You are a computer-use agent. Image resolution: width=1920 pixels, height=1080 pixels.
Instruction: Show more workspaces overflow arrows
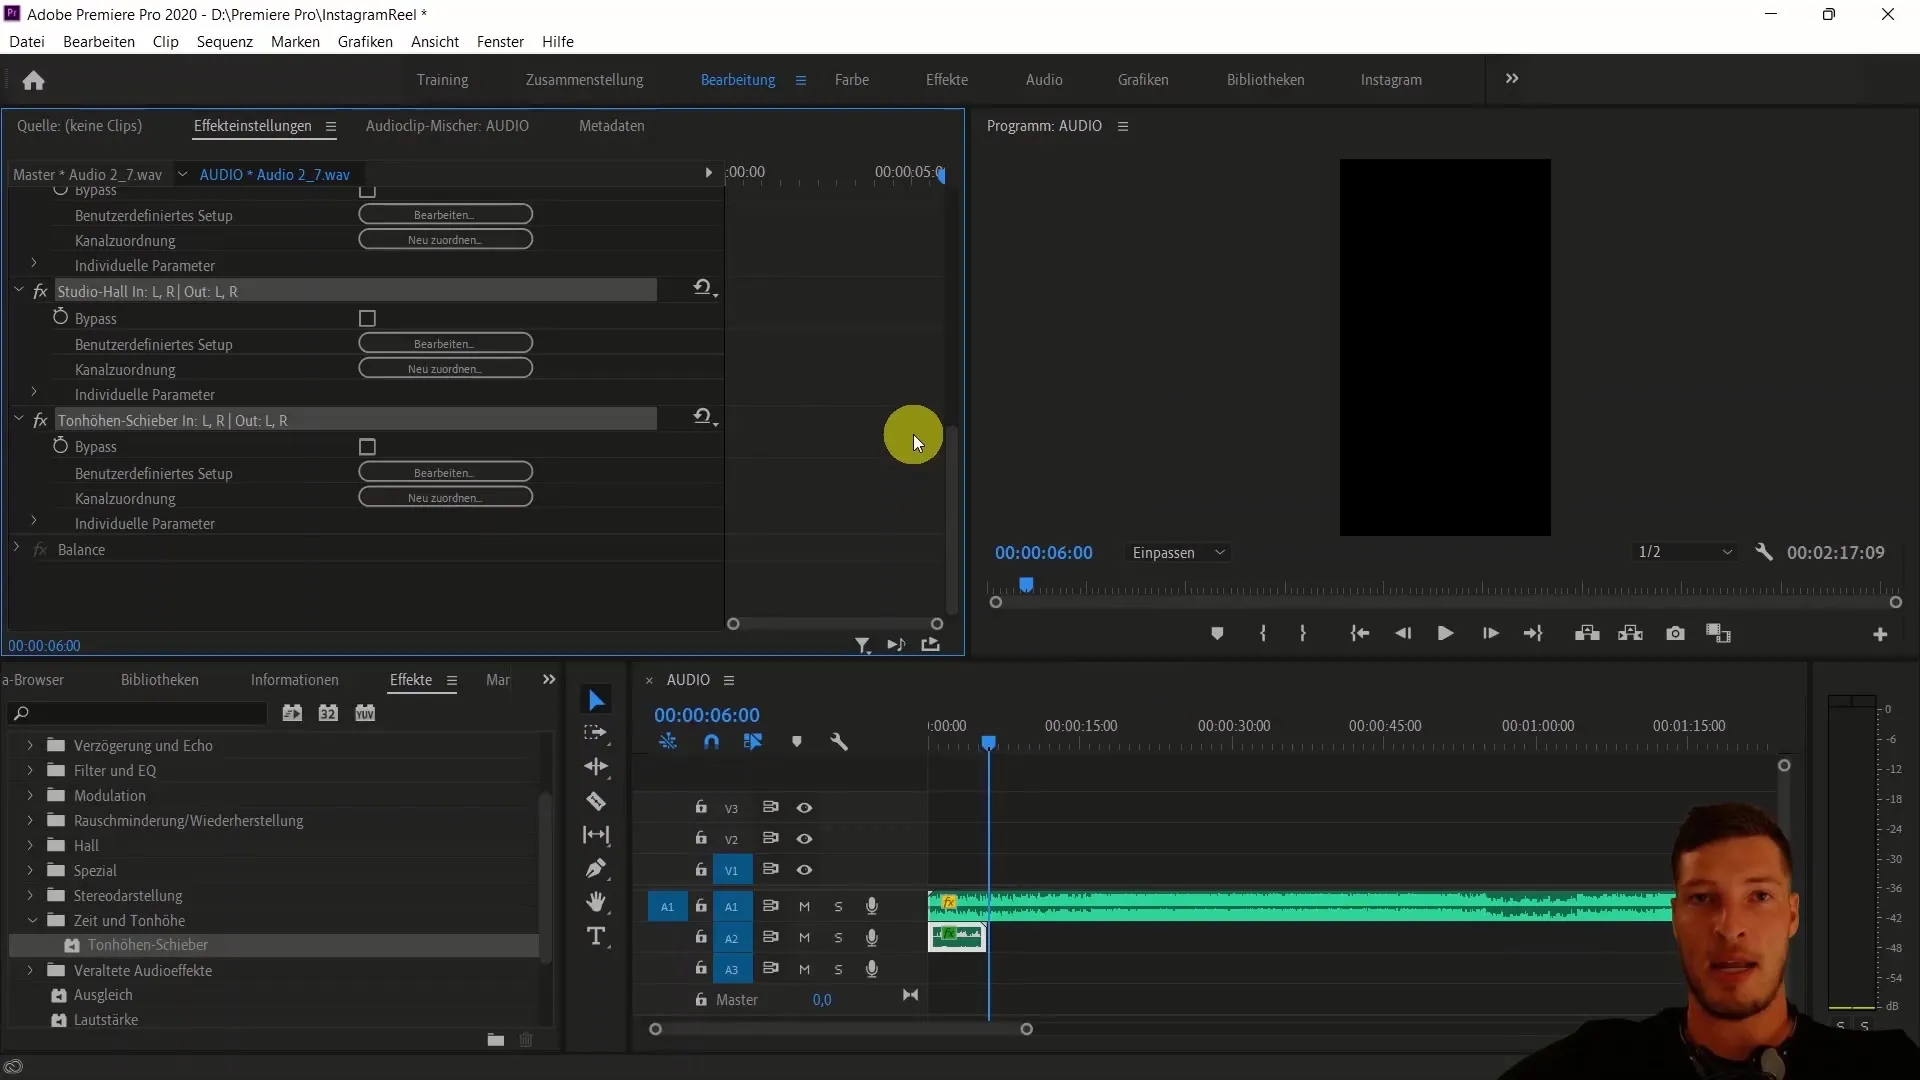[x=1512, y=79]
